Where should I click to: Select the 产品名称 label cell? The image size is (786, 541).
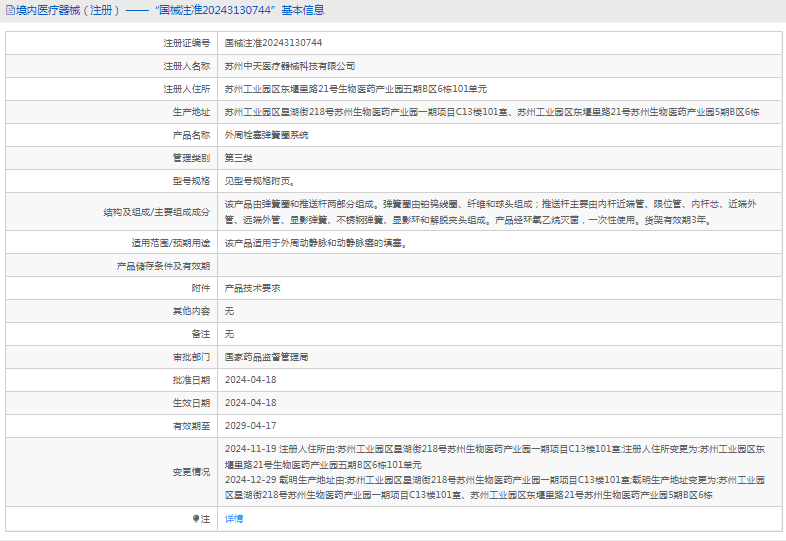pos(112,135)
